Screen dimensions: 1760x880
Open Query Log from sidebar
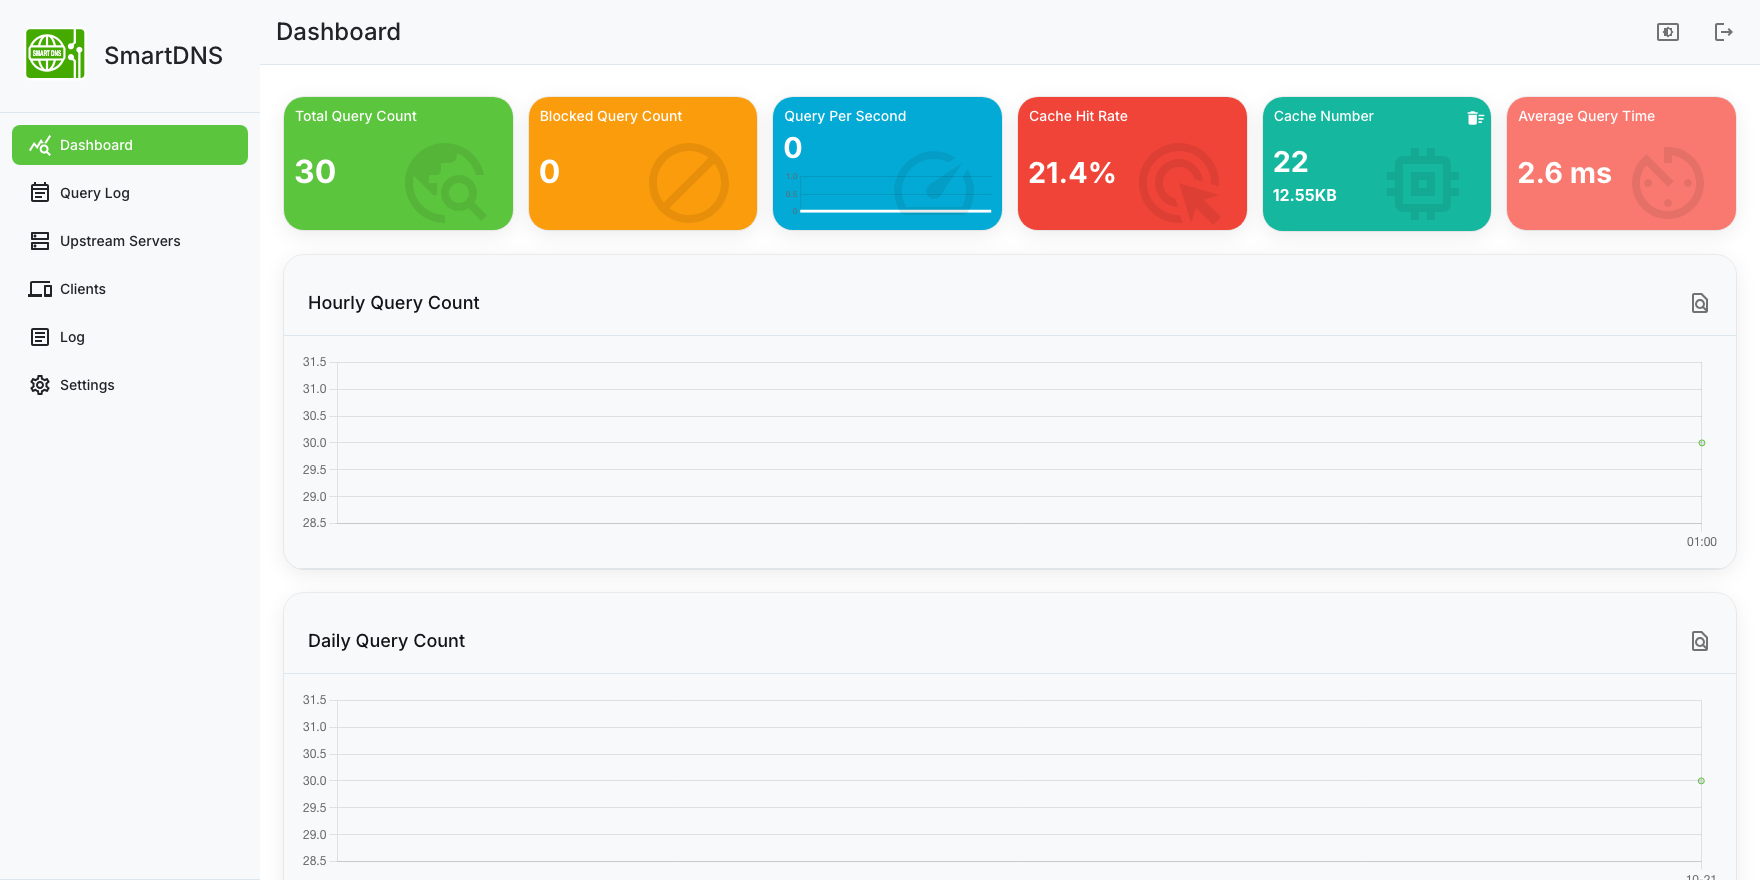pyautogui.click(x=130, y=193)
